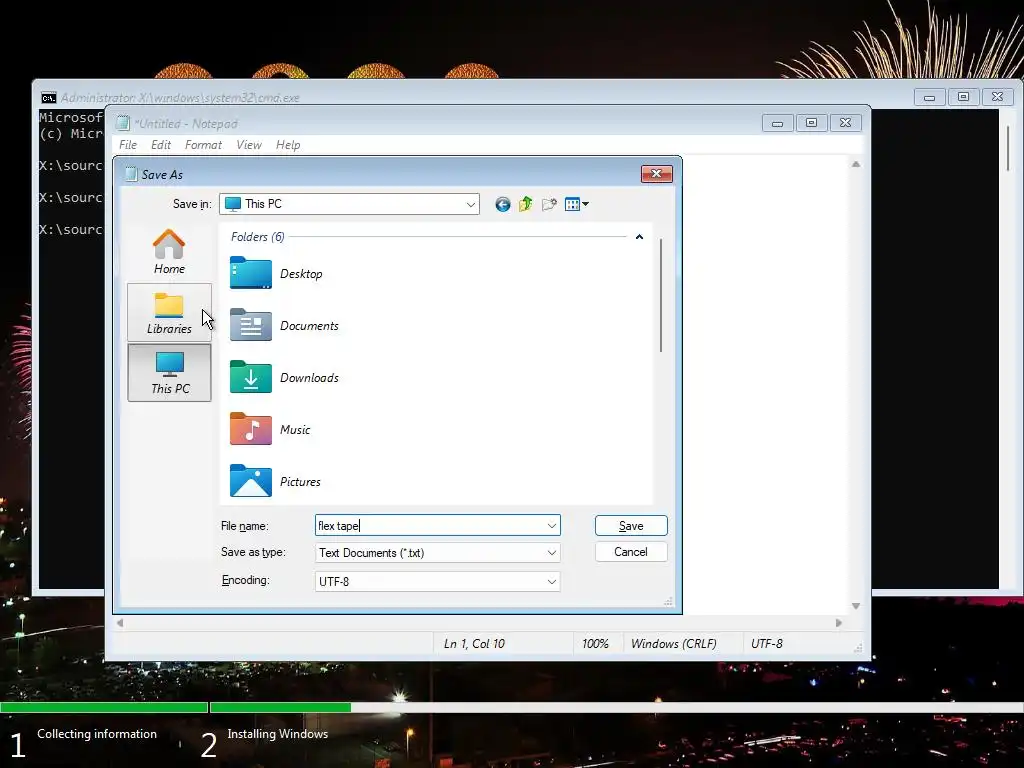The image size is (1024, 768).
Task: Click the '100%' zoom status entry
Action: click(x=595, y=644)
